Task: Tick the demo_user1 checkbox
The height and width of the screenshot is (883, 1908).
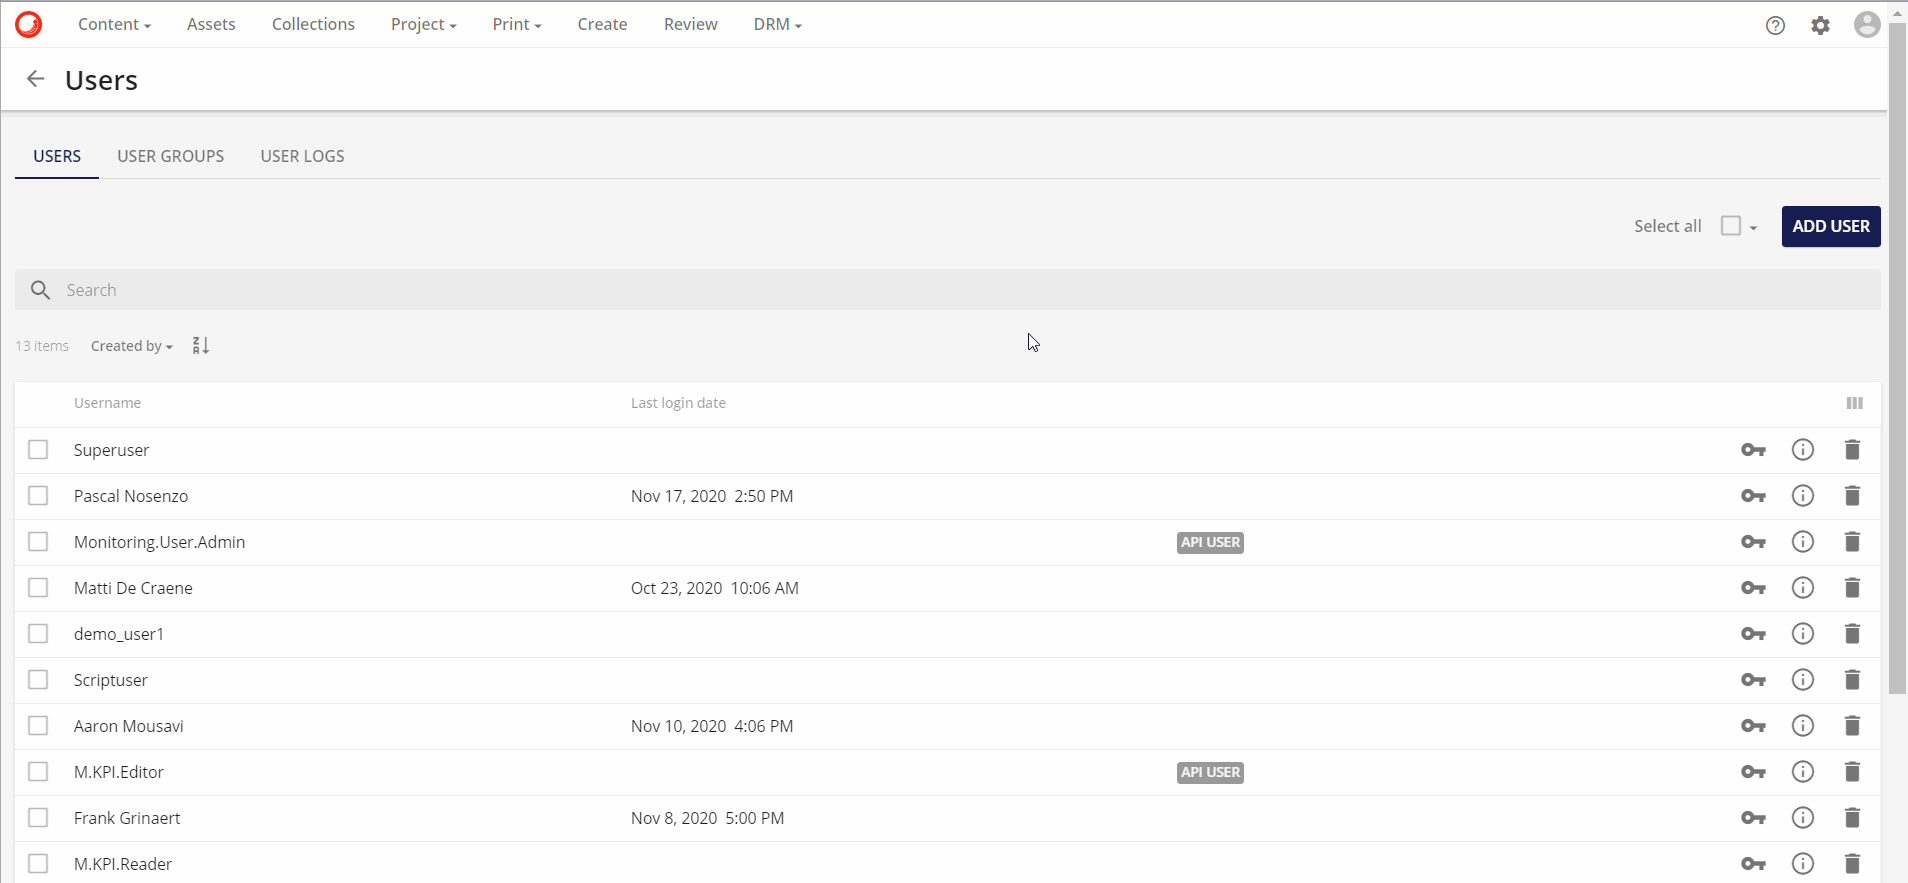Action: (x=38, y=634)
